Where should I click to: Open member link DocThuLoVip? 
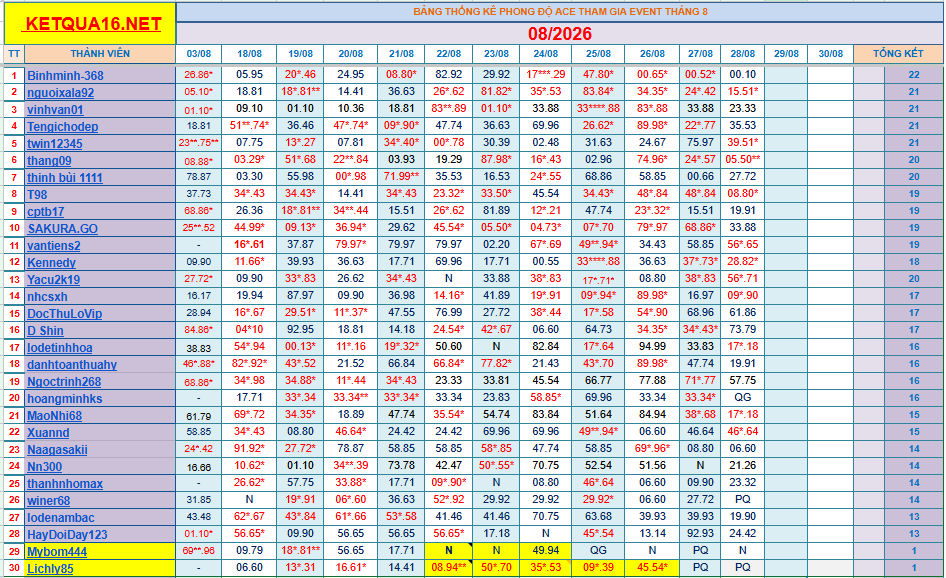(65, 314)
